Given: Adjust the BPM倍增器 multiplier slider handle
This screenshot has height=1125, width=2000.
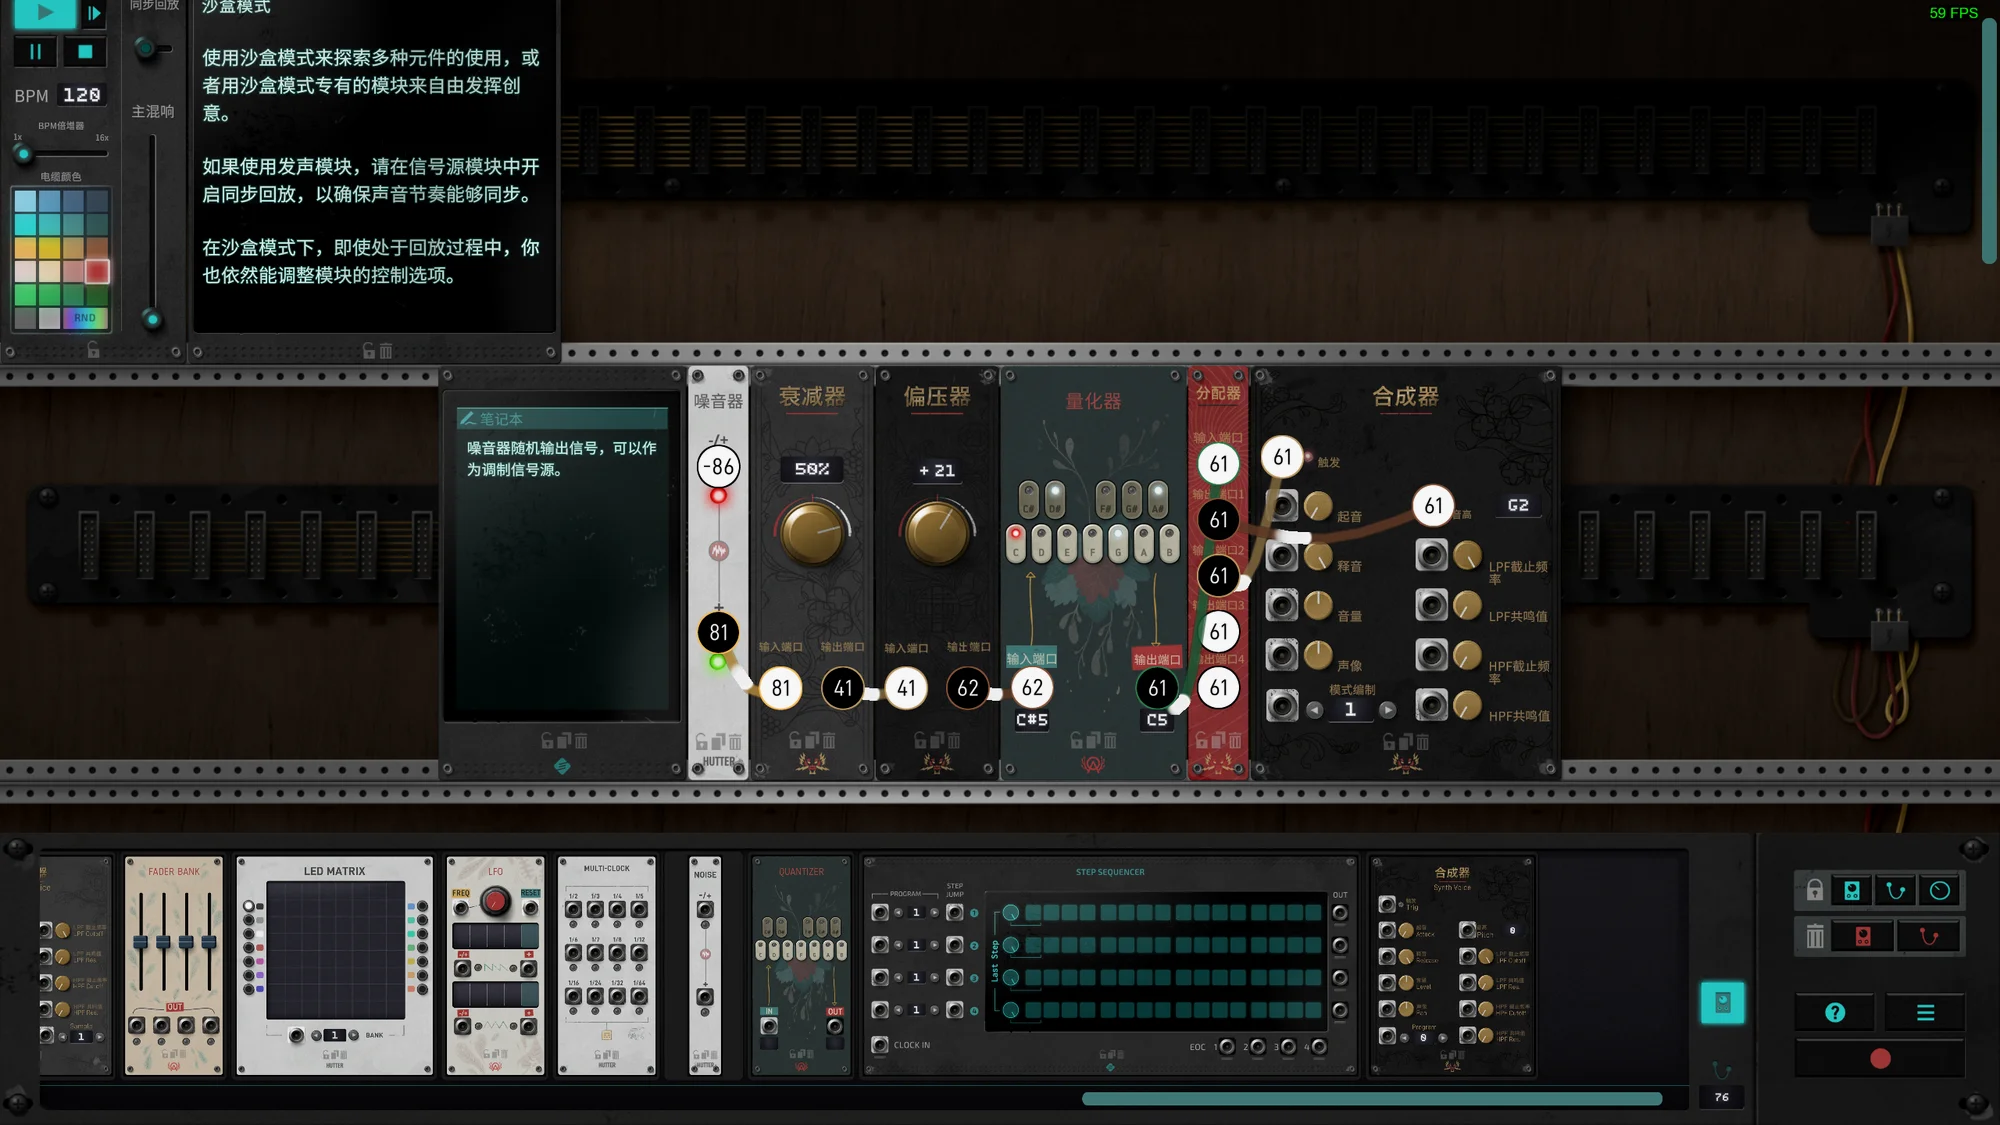Looking at the screenshot, I should (22, 154).
